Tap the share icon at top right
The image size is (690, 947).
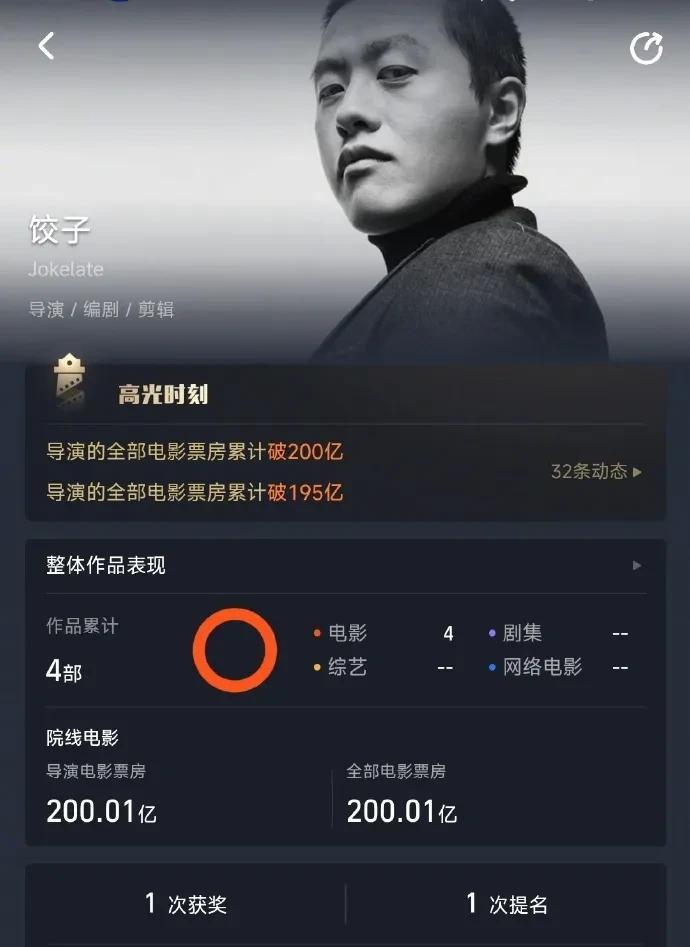(x=646, y=48)
